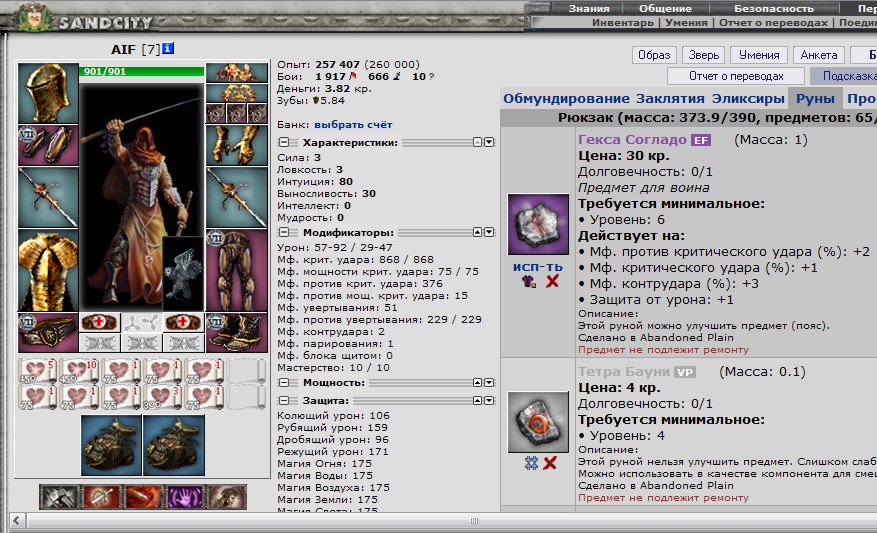Click the golden helmet equipment slot
Screen dimensions: 877x533
click(x=48, y=93)
